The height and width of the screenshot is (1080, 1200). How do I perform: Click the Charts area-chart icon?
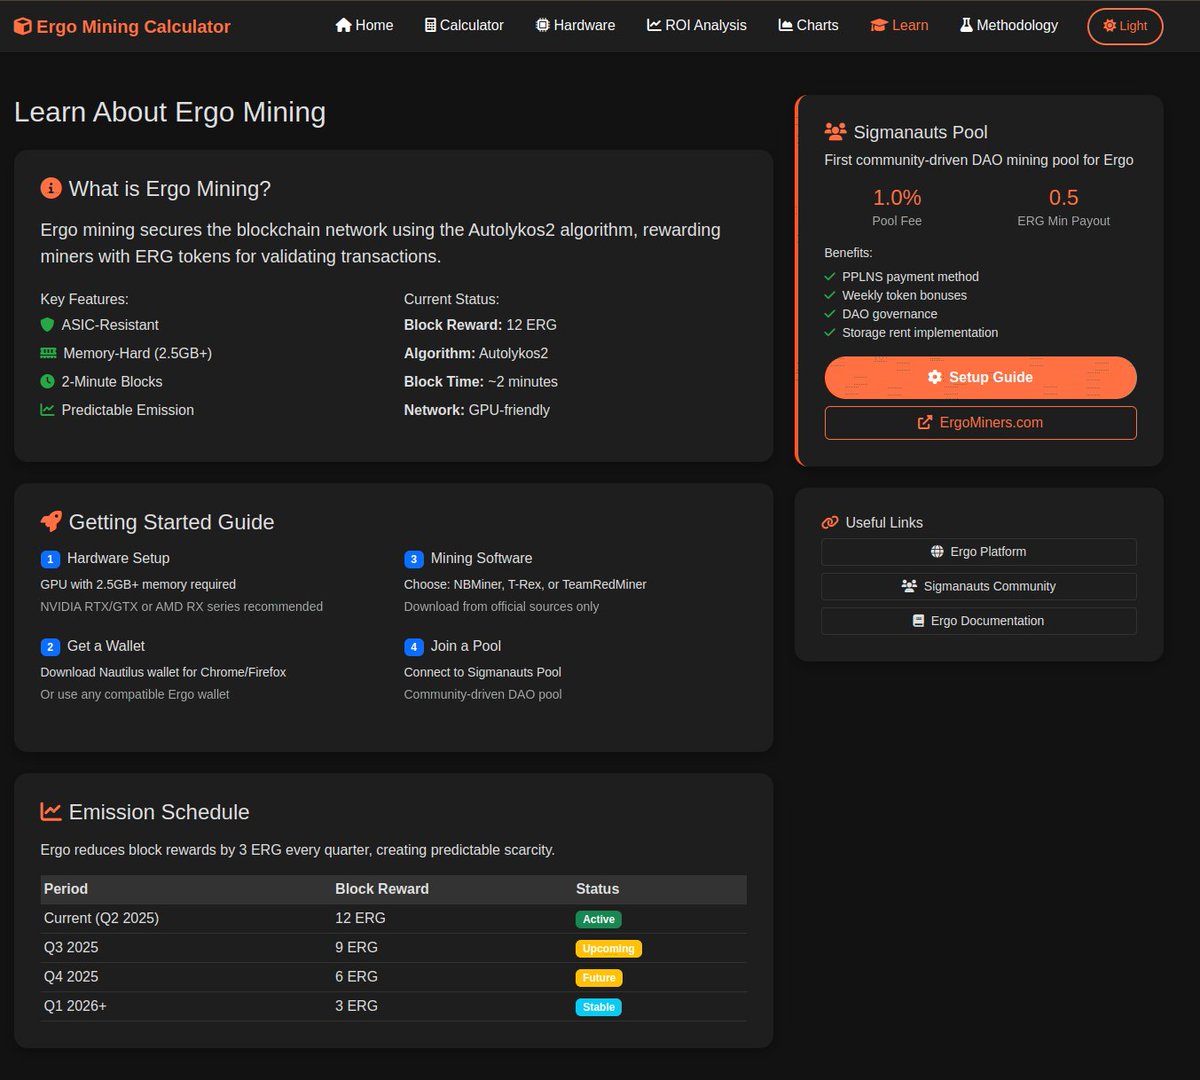[785, 25]
